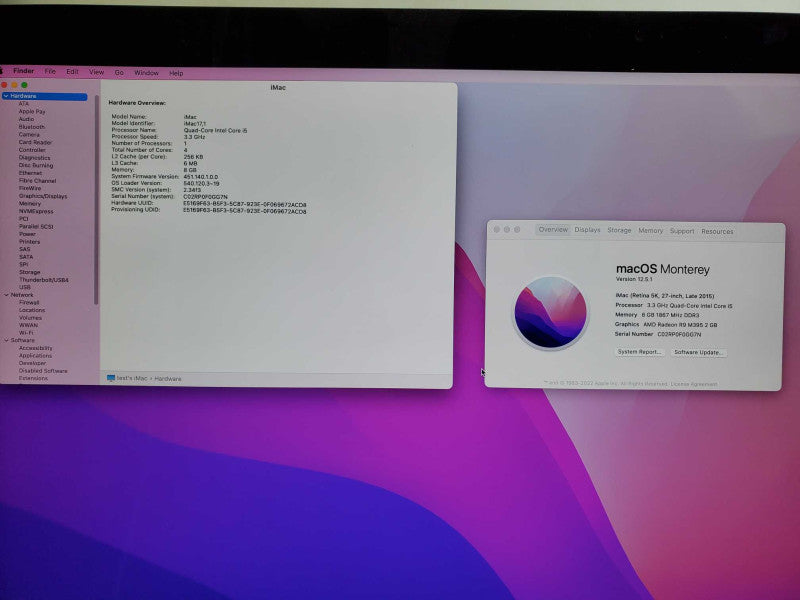Select Disc Burning in the sidebar
The width and height of the screenshot is (800, 600).
pos(36,165)
